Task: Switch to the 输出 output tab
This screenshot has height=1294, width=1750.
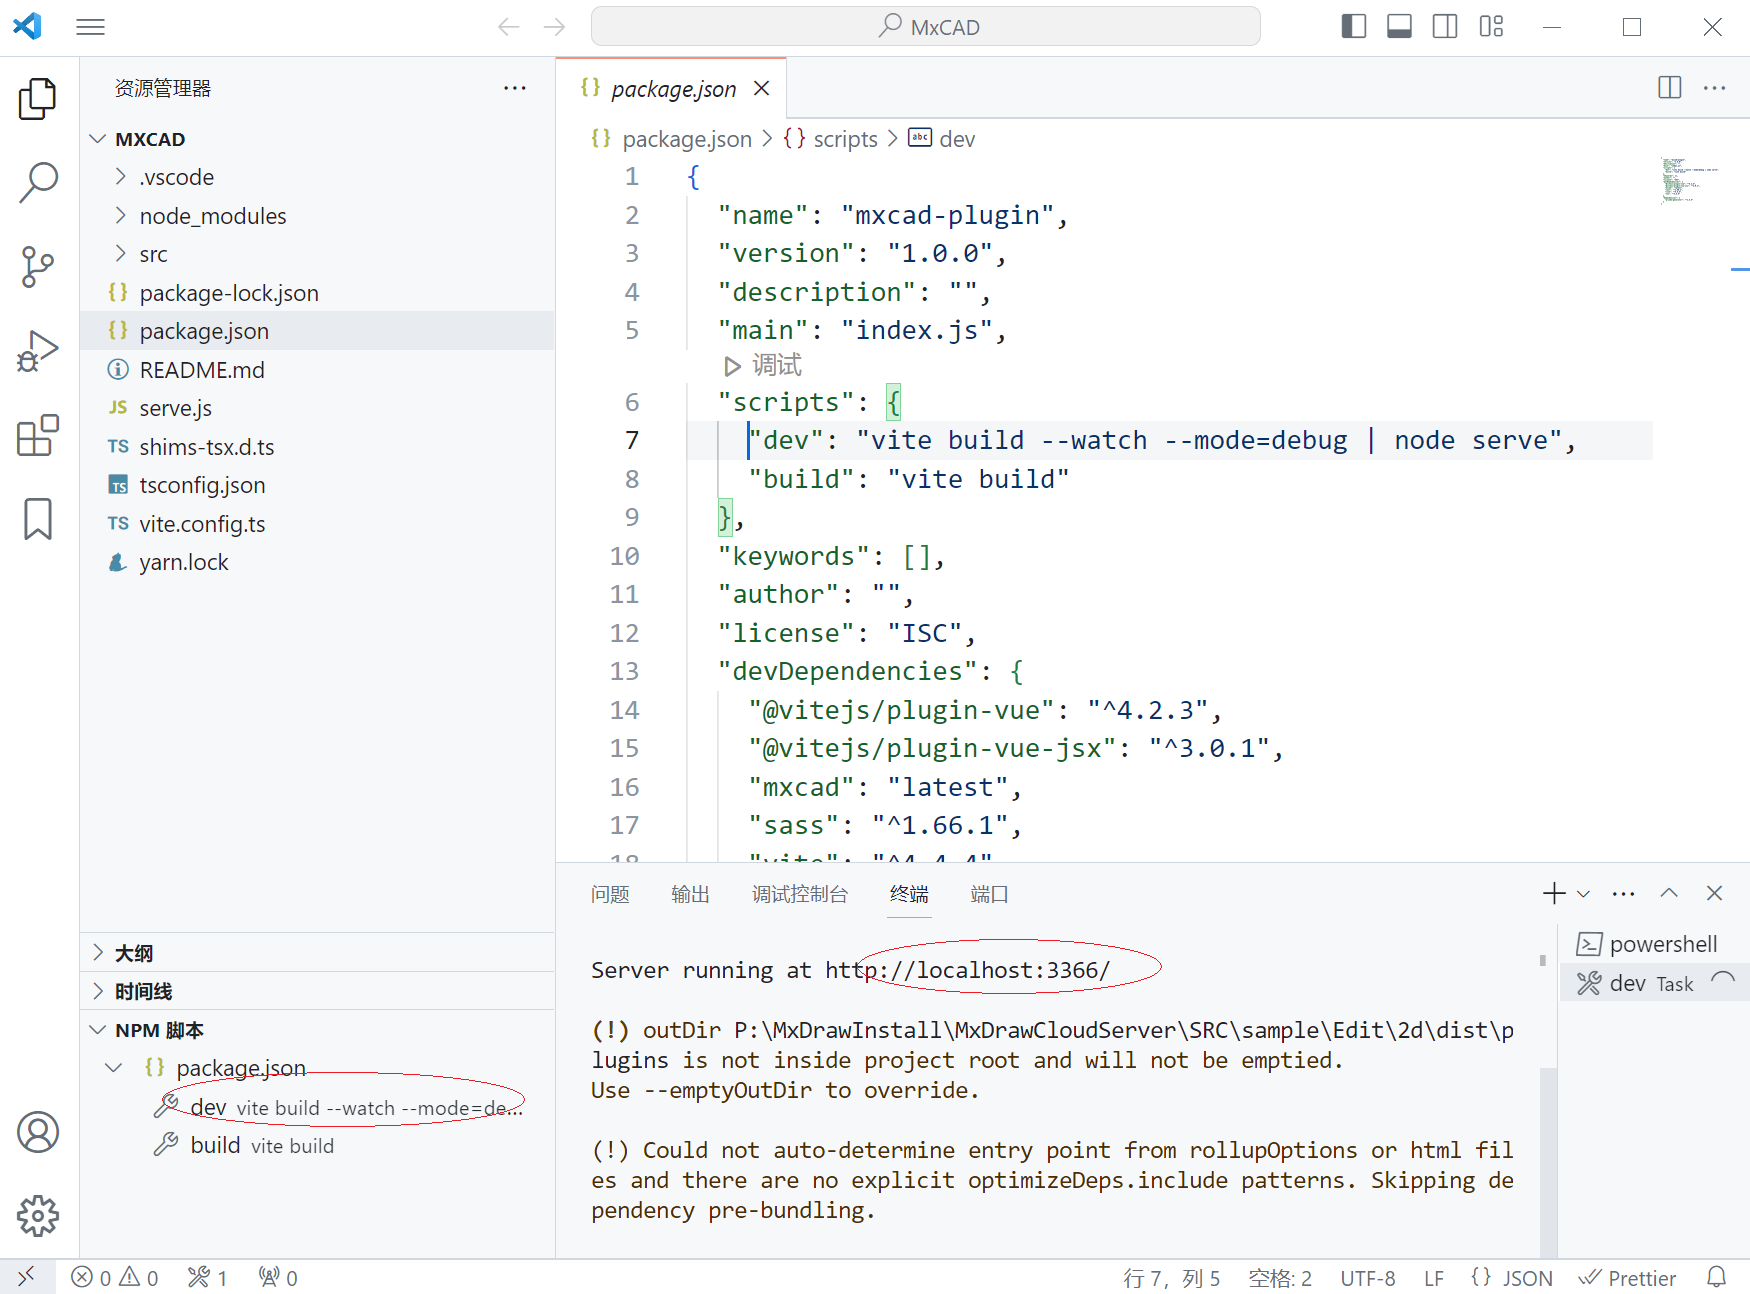Action: point(691,894)
